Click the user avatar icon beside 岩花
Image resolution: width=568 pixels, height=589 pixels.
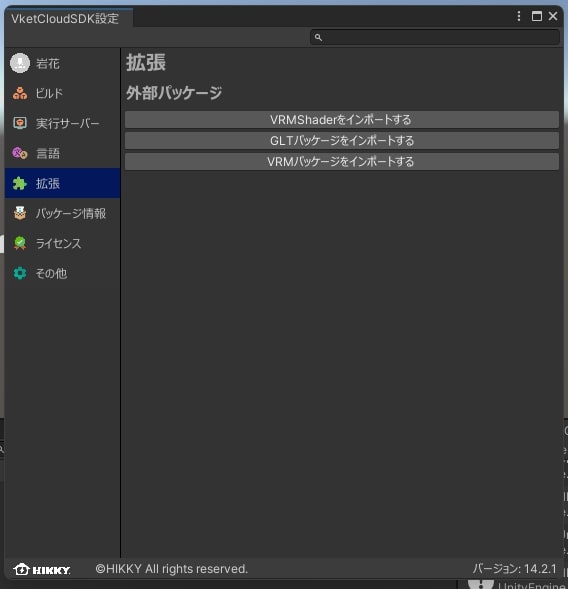(20, 63)
